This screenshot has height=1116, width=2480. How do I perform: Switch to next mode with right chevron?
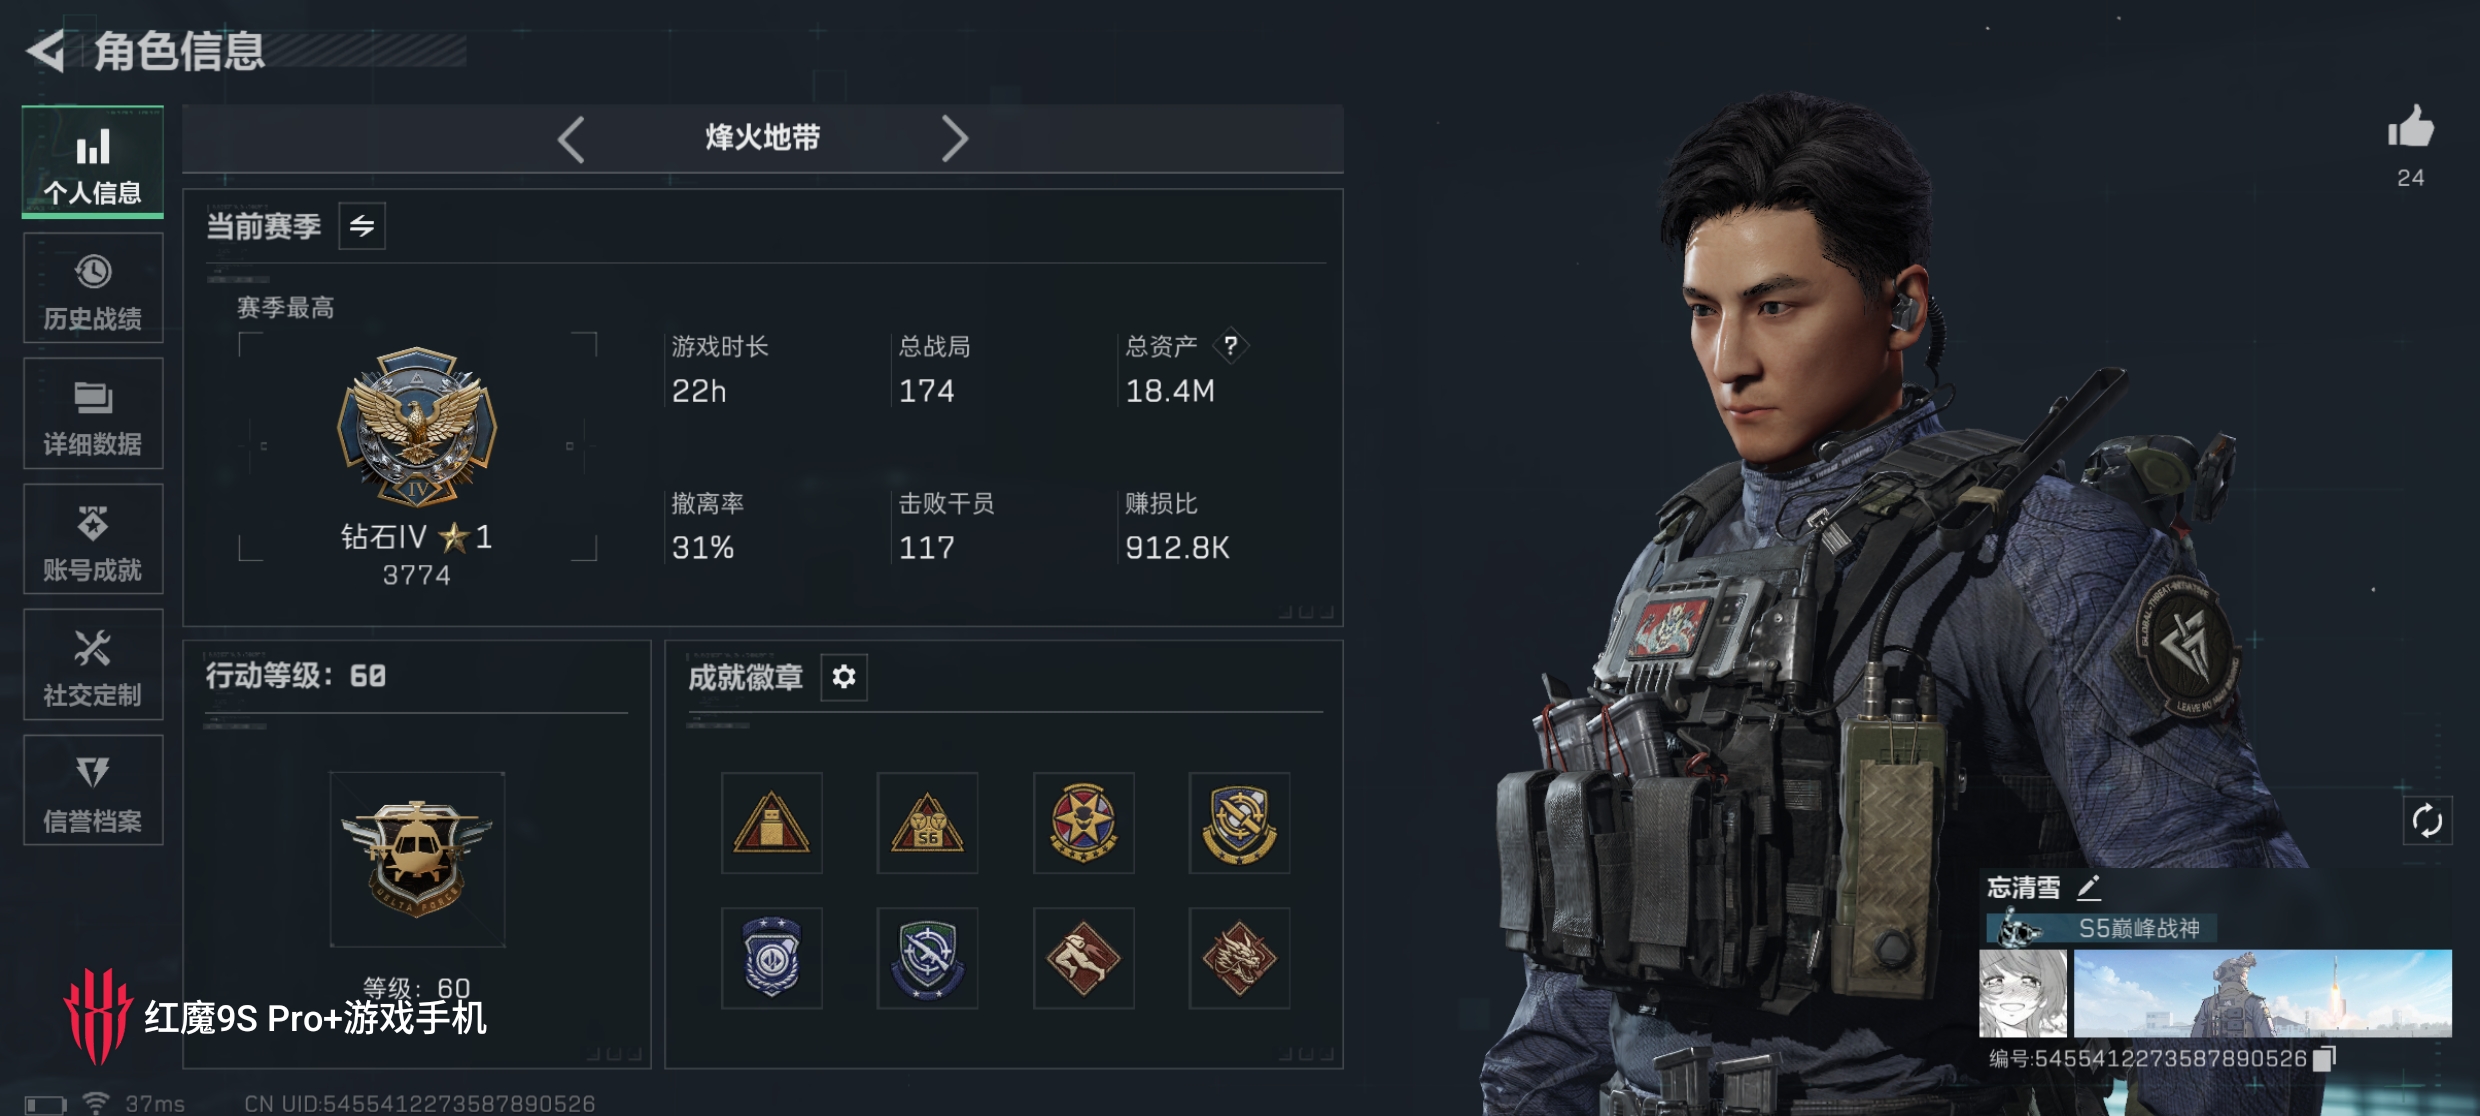[x=954, y=139]
